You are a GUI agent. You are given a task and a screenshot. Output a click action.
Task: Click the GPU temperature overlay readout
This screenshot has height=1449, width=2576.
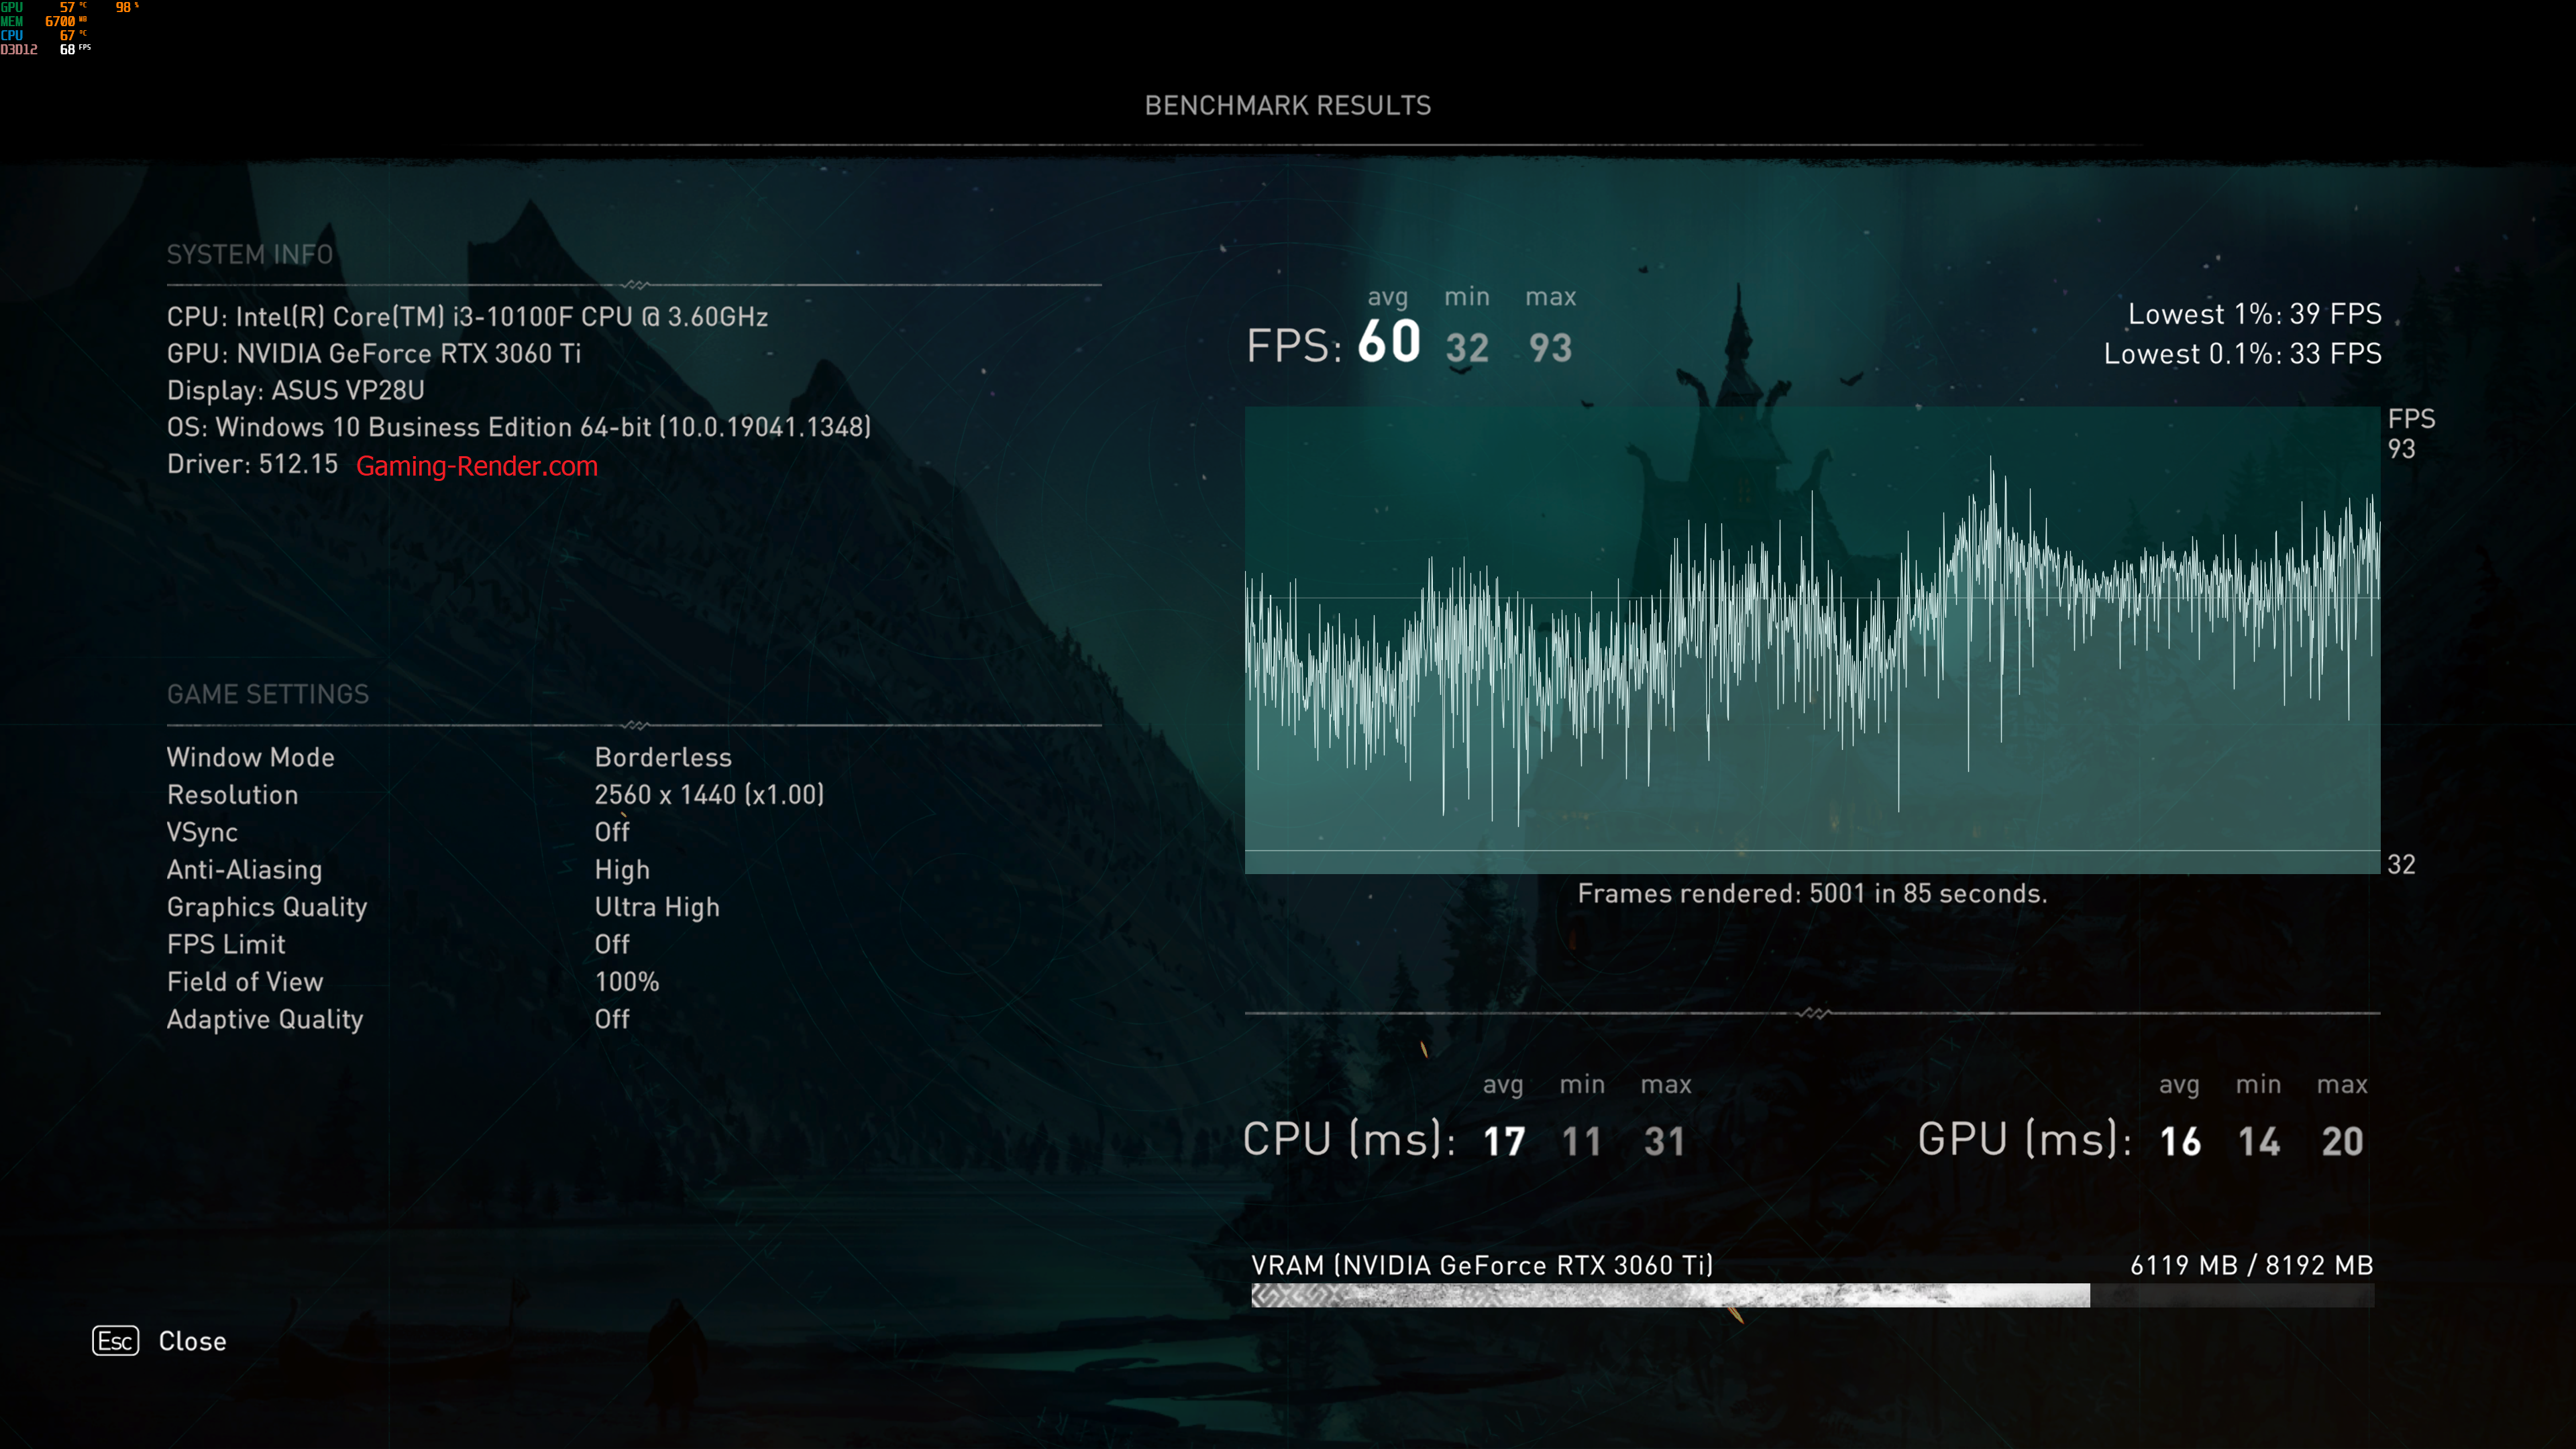[68, 7]
